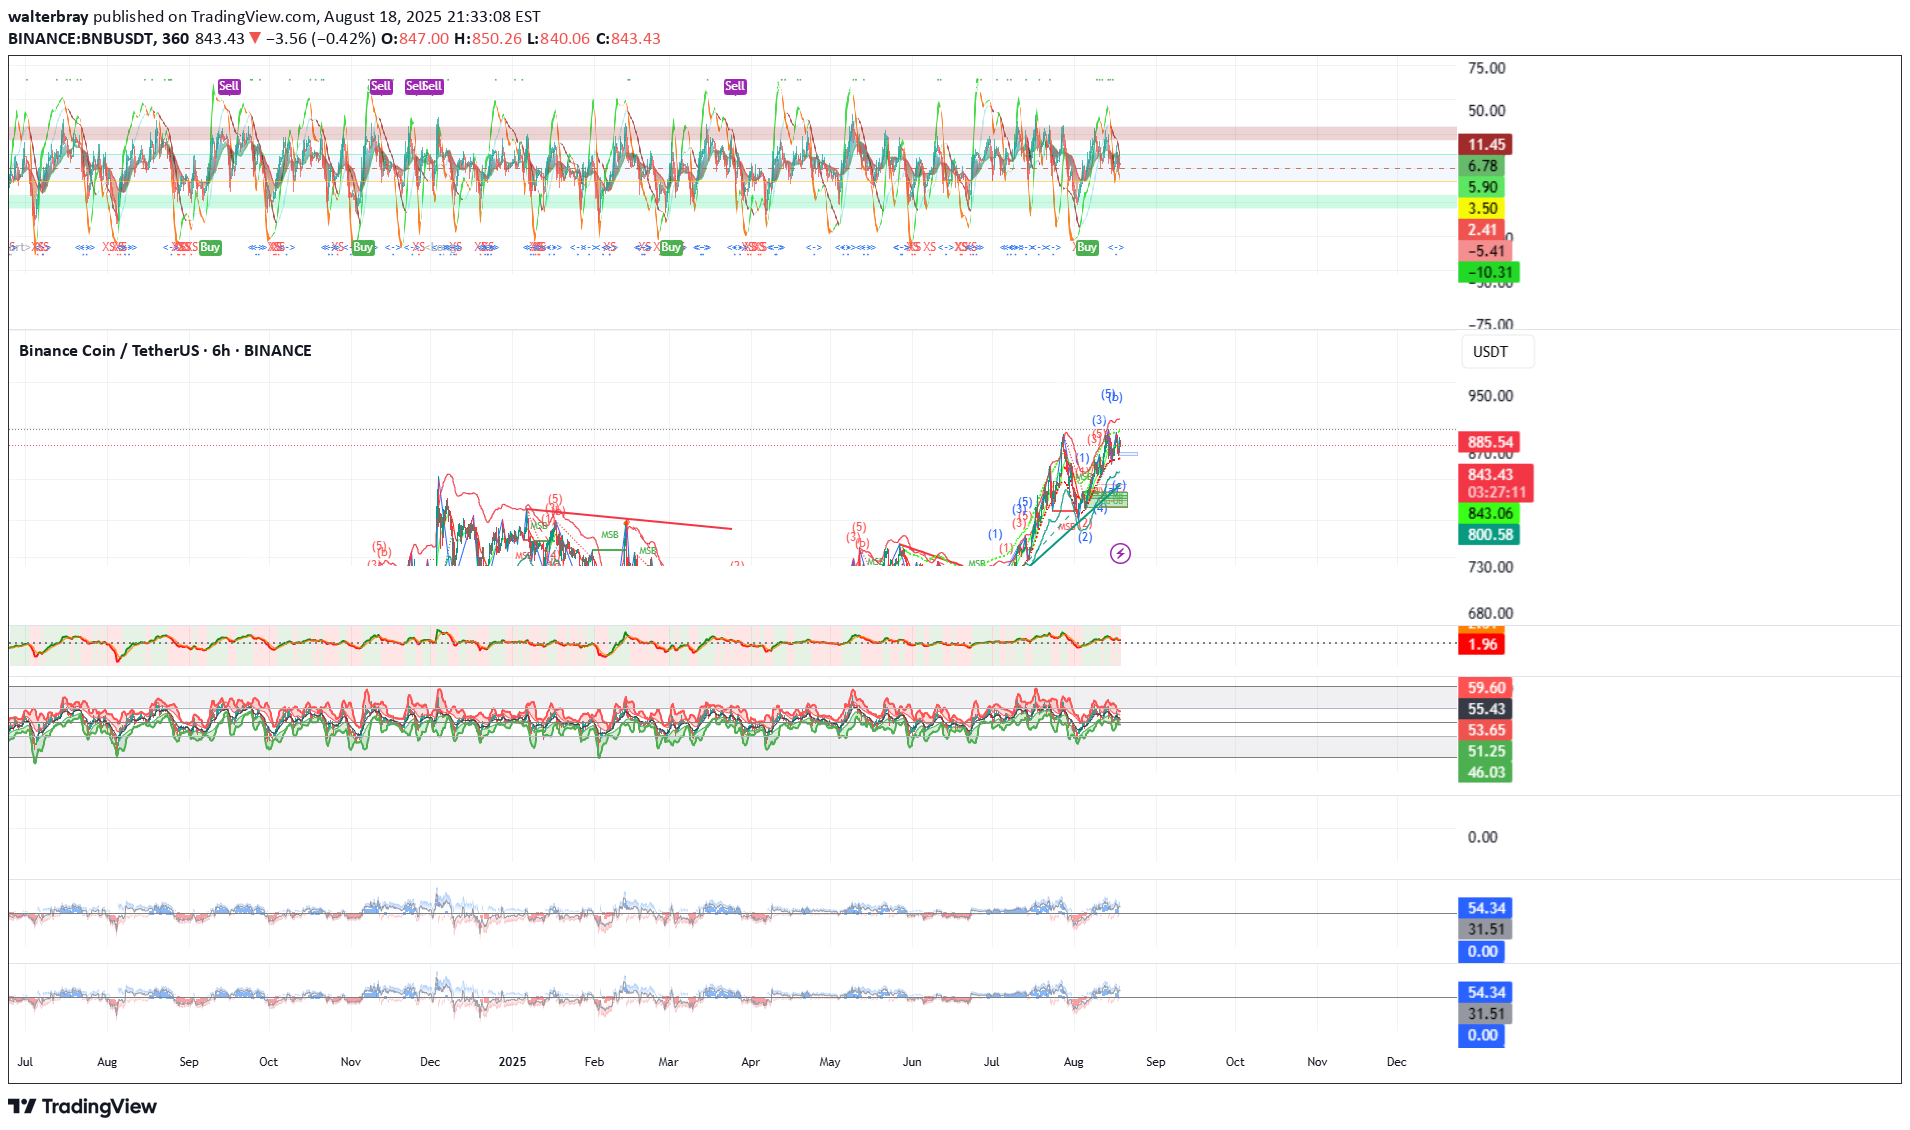Click the C:843.43 close value

click(x=629, y=39)
